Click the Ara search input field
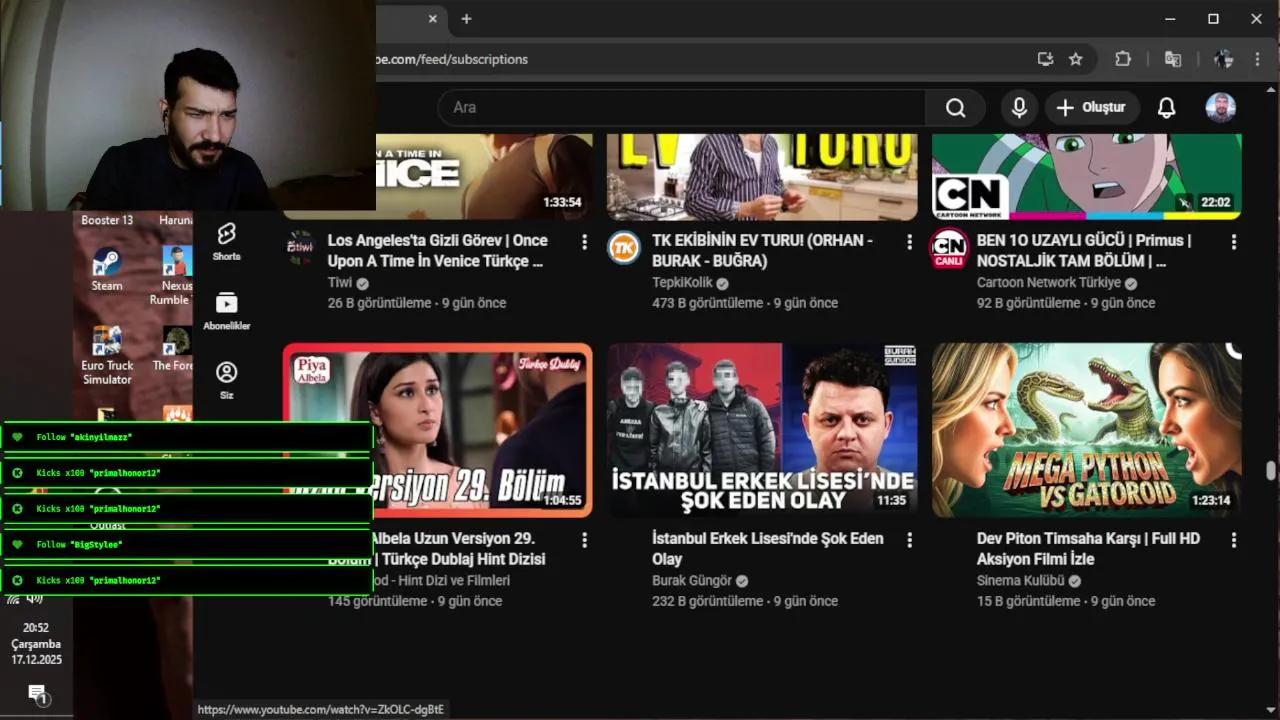Viewport: 1280px width, 720px height. click(683, 107)
